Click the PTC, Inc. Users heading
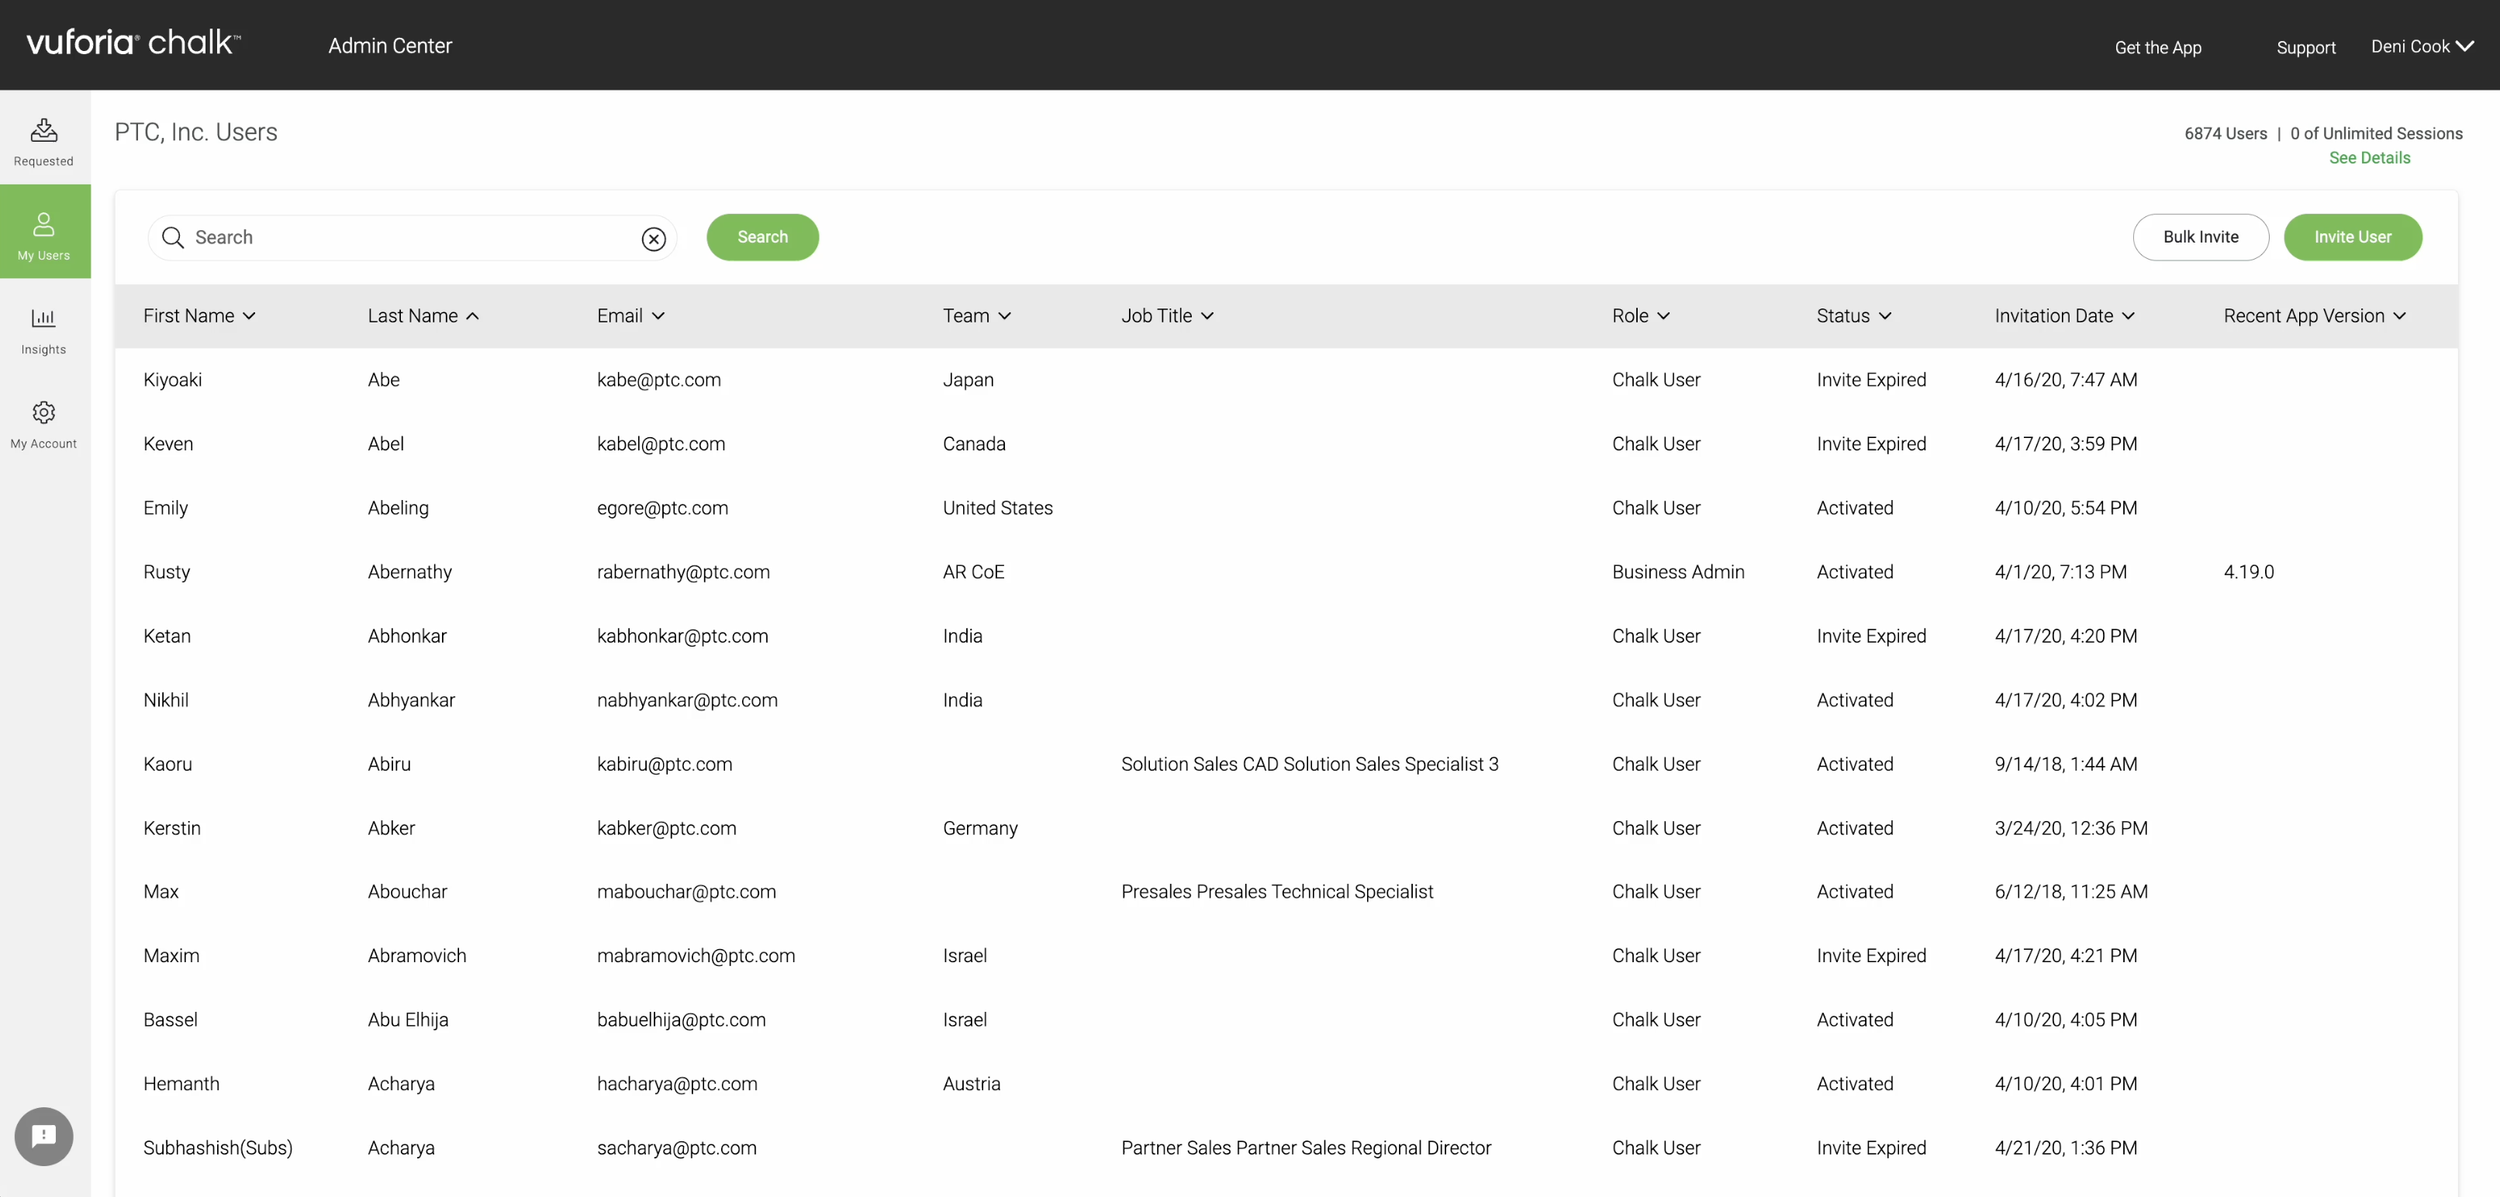2500x1197 pixels. click(x=196, y=132)
